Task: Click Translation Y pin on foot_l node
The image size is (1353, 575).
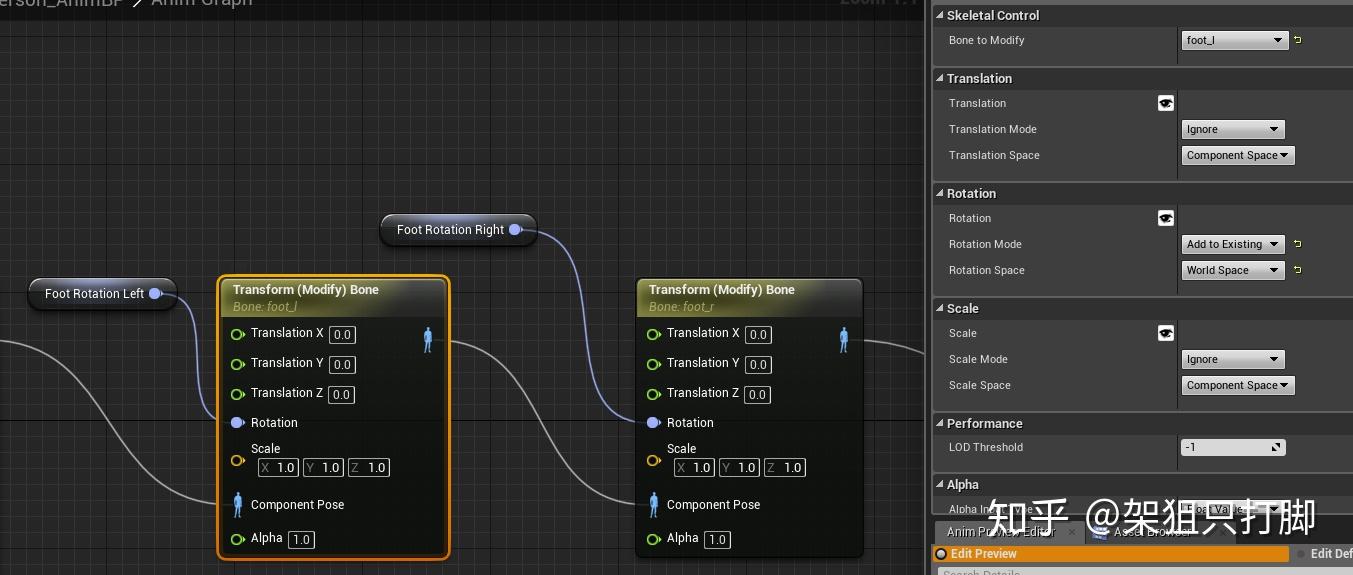Action: 237,364
